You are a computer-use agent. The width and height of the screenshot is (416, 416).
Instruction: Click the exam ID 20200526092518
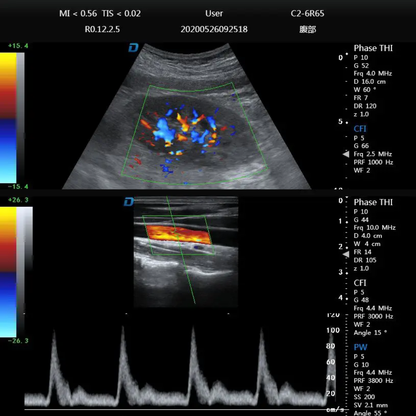tap(214, 29)
